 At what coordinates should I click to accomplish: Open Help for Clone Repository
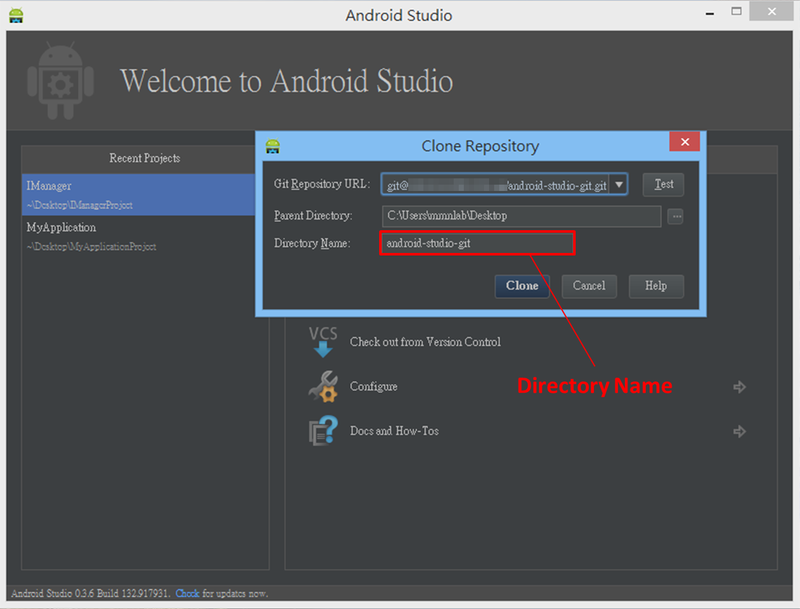656,286
